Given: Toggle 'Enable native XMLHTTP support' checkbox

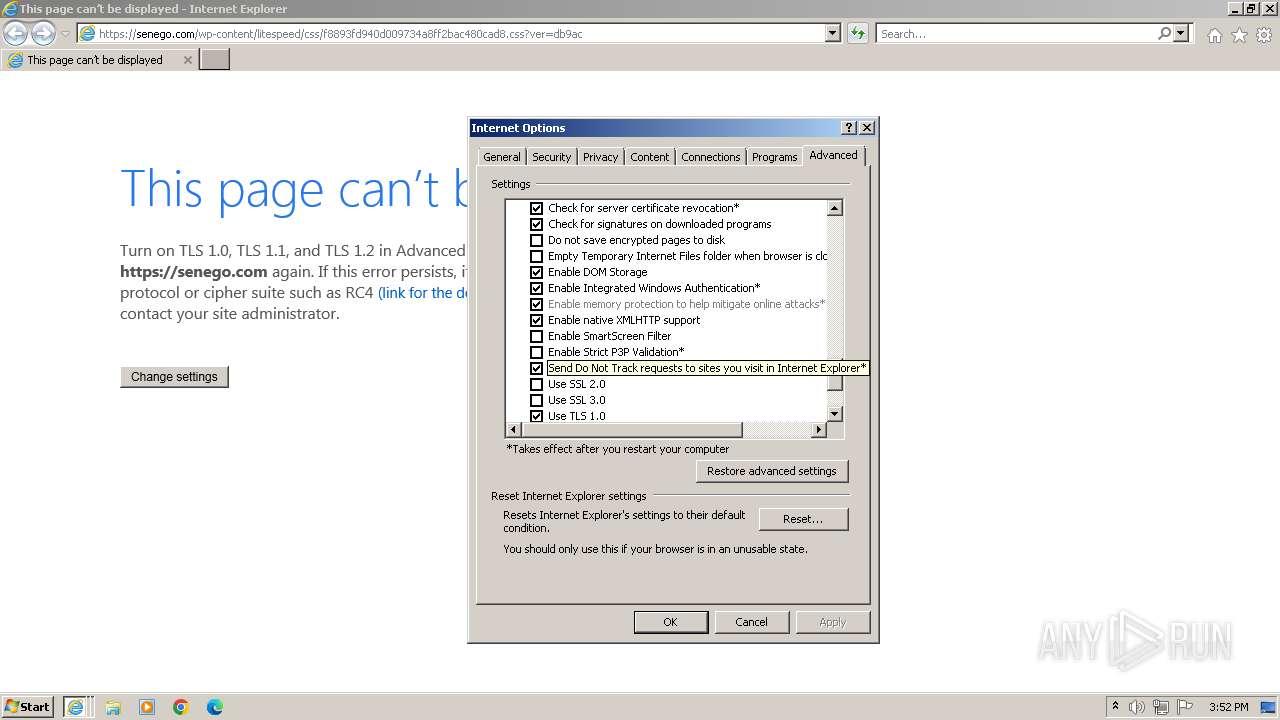Looking at the screenshot, I should point(536,320).
